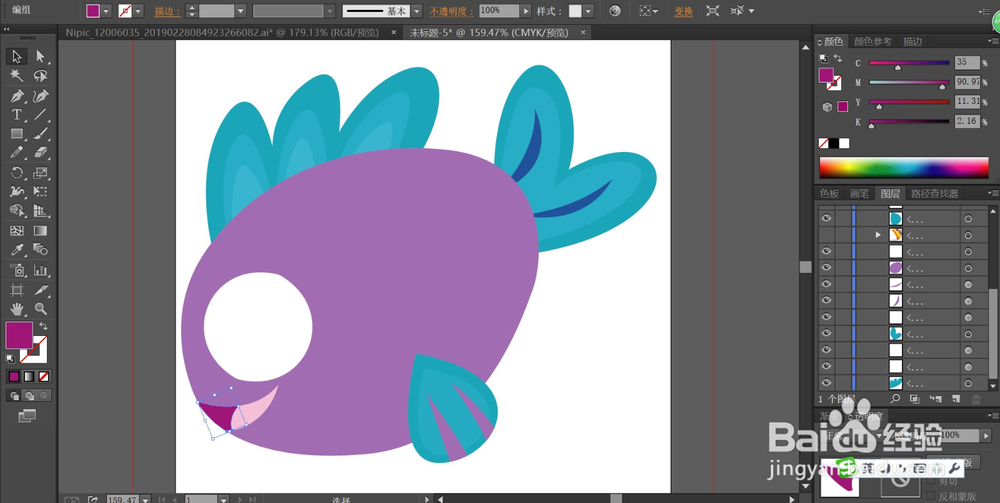
Task: Select the Type tool
Action: pyautogui.click(x=17, y=115)
